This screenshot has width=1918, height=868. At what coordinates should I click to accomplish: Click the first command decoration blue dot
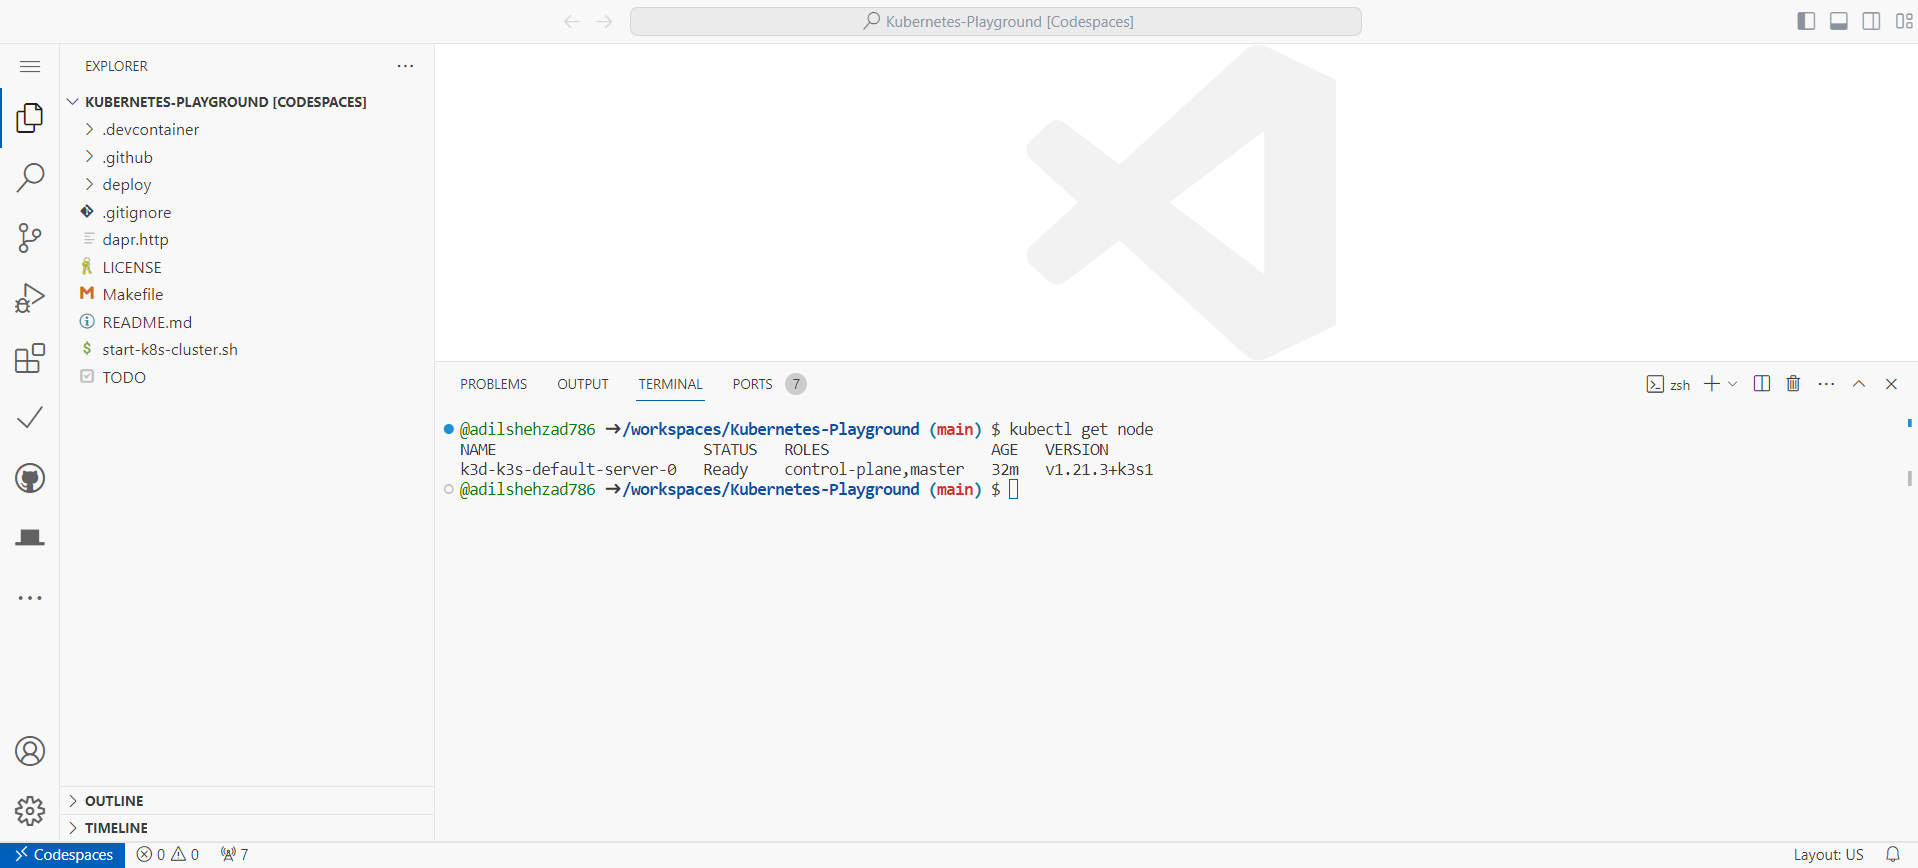pyautogui.click(x=449, y=429)
